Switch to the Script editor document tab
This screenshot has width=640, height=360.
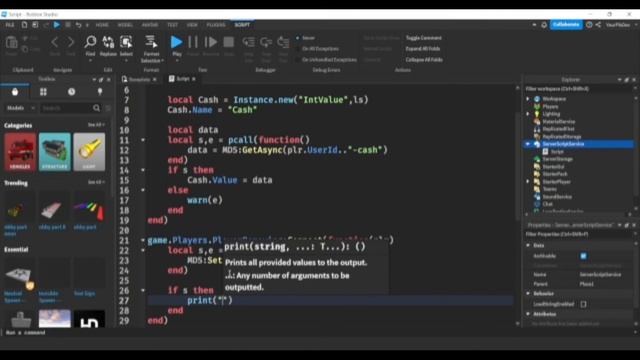click(183, 79)
